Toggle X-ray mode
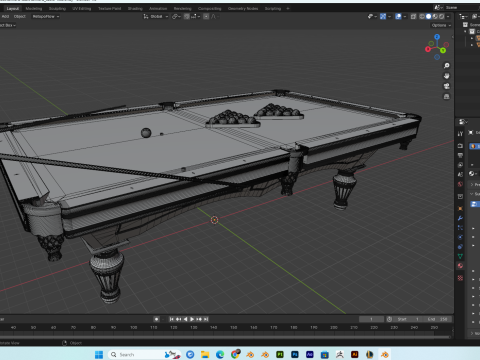The height and width of the screenshot is (360, 480). 413,16
